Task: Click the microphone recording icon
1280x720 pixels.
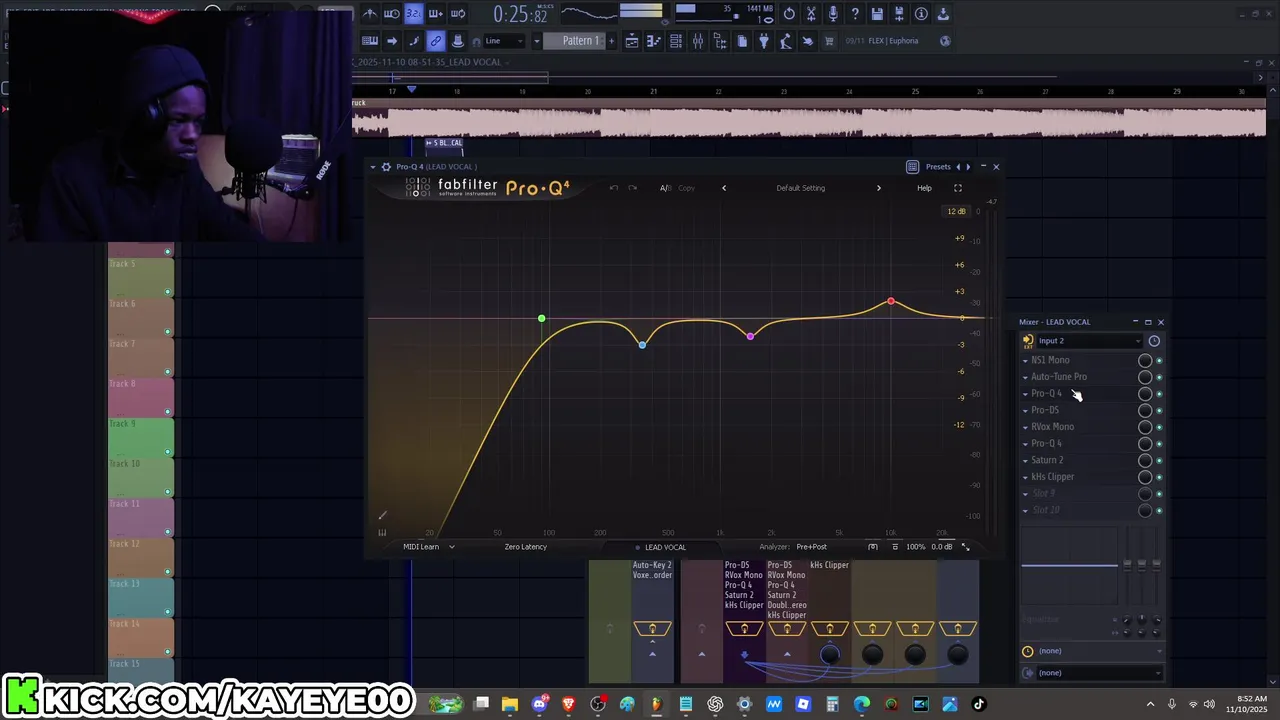Action: click(833, 14)
